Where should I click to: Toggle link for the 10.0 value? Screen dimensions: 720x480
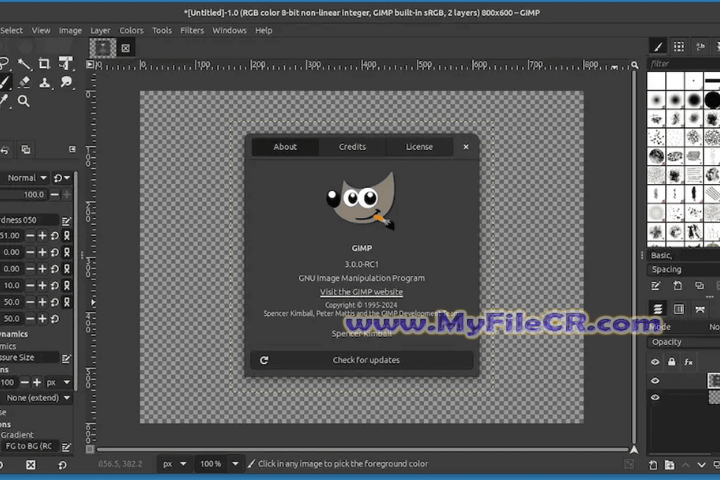point(67,285)
